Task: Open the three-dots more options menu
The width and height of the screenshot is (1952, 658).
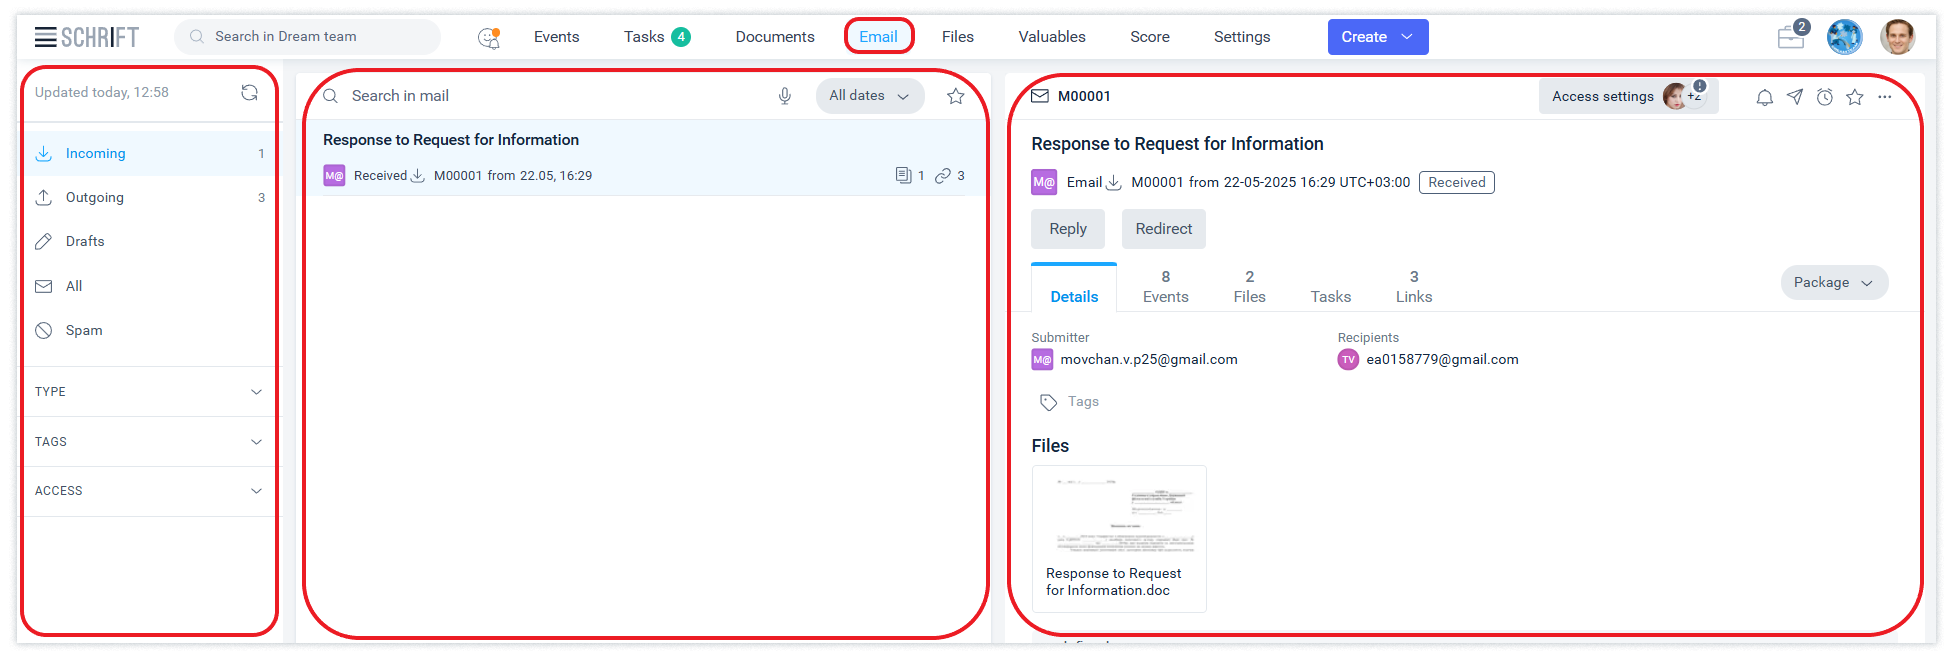Action: [1885, 97]
